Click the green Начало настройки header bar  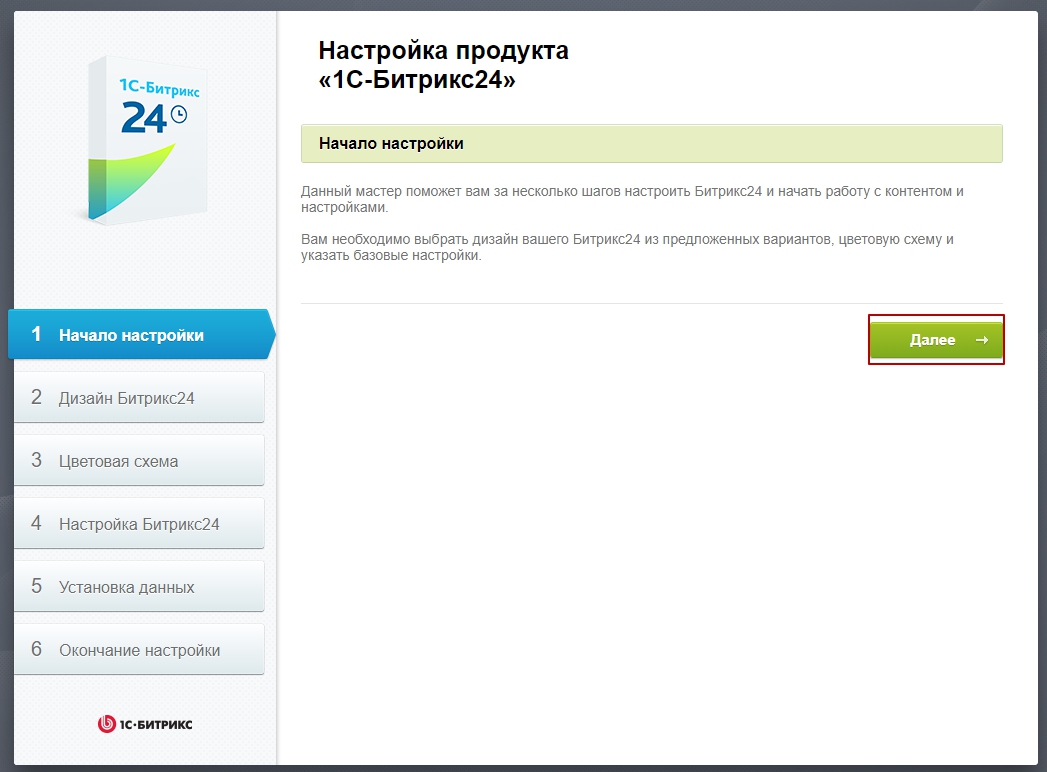pyautogui.click(x=652, y=144)
